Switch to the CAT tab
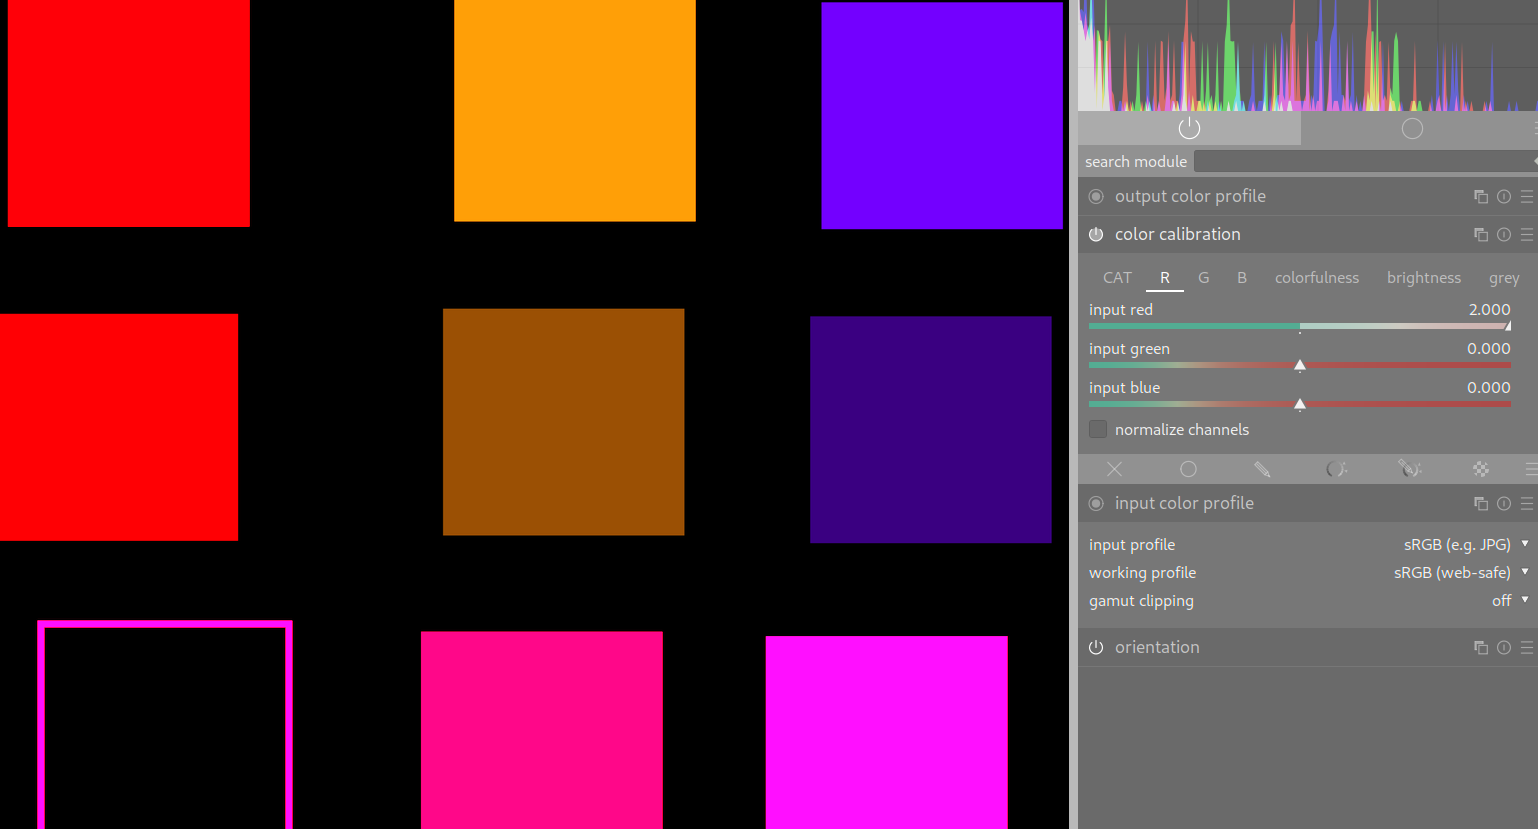1538x829 pixels. point(1117,278)
